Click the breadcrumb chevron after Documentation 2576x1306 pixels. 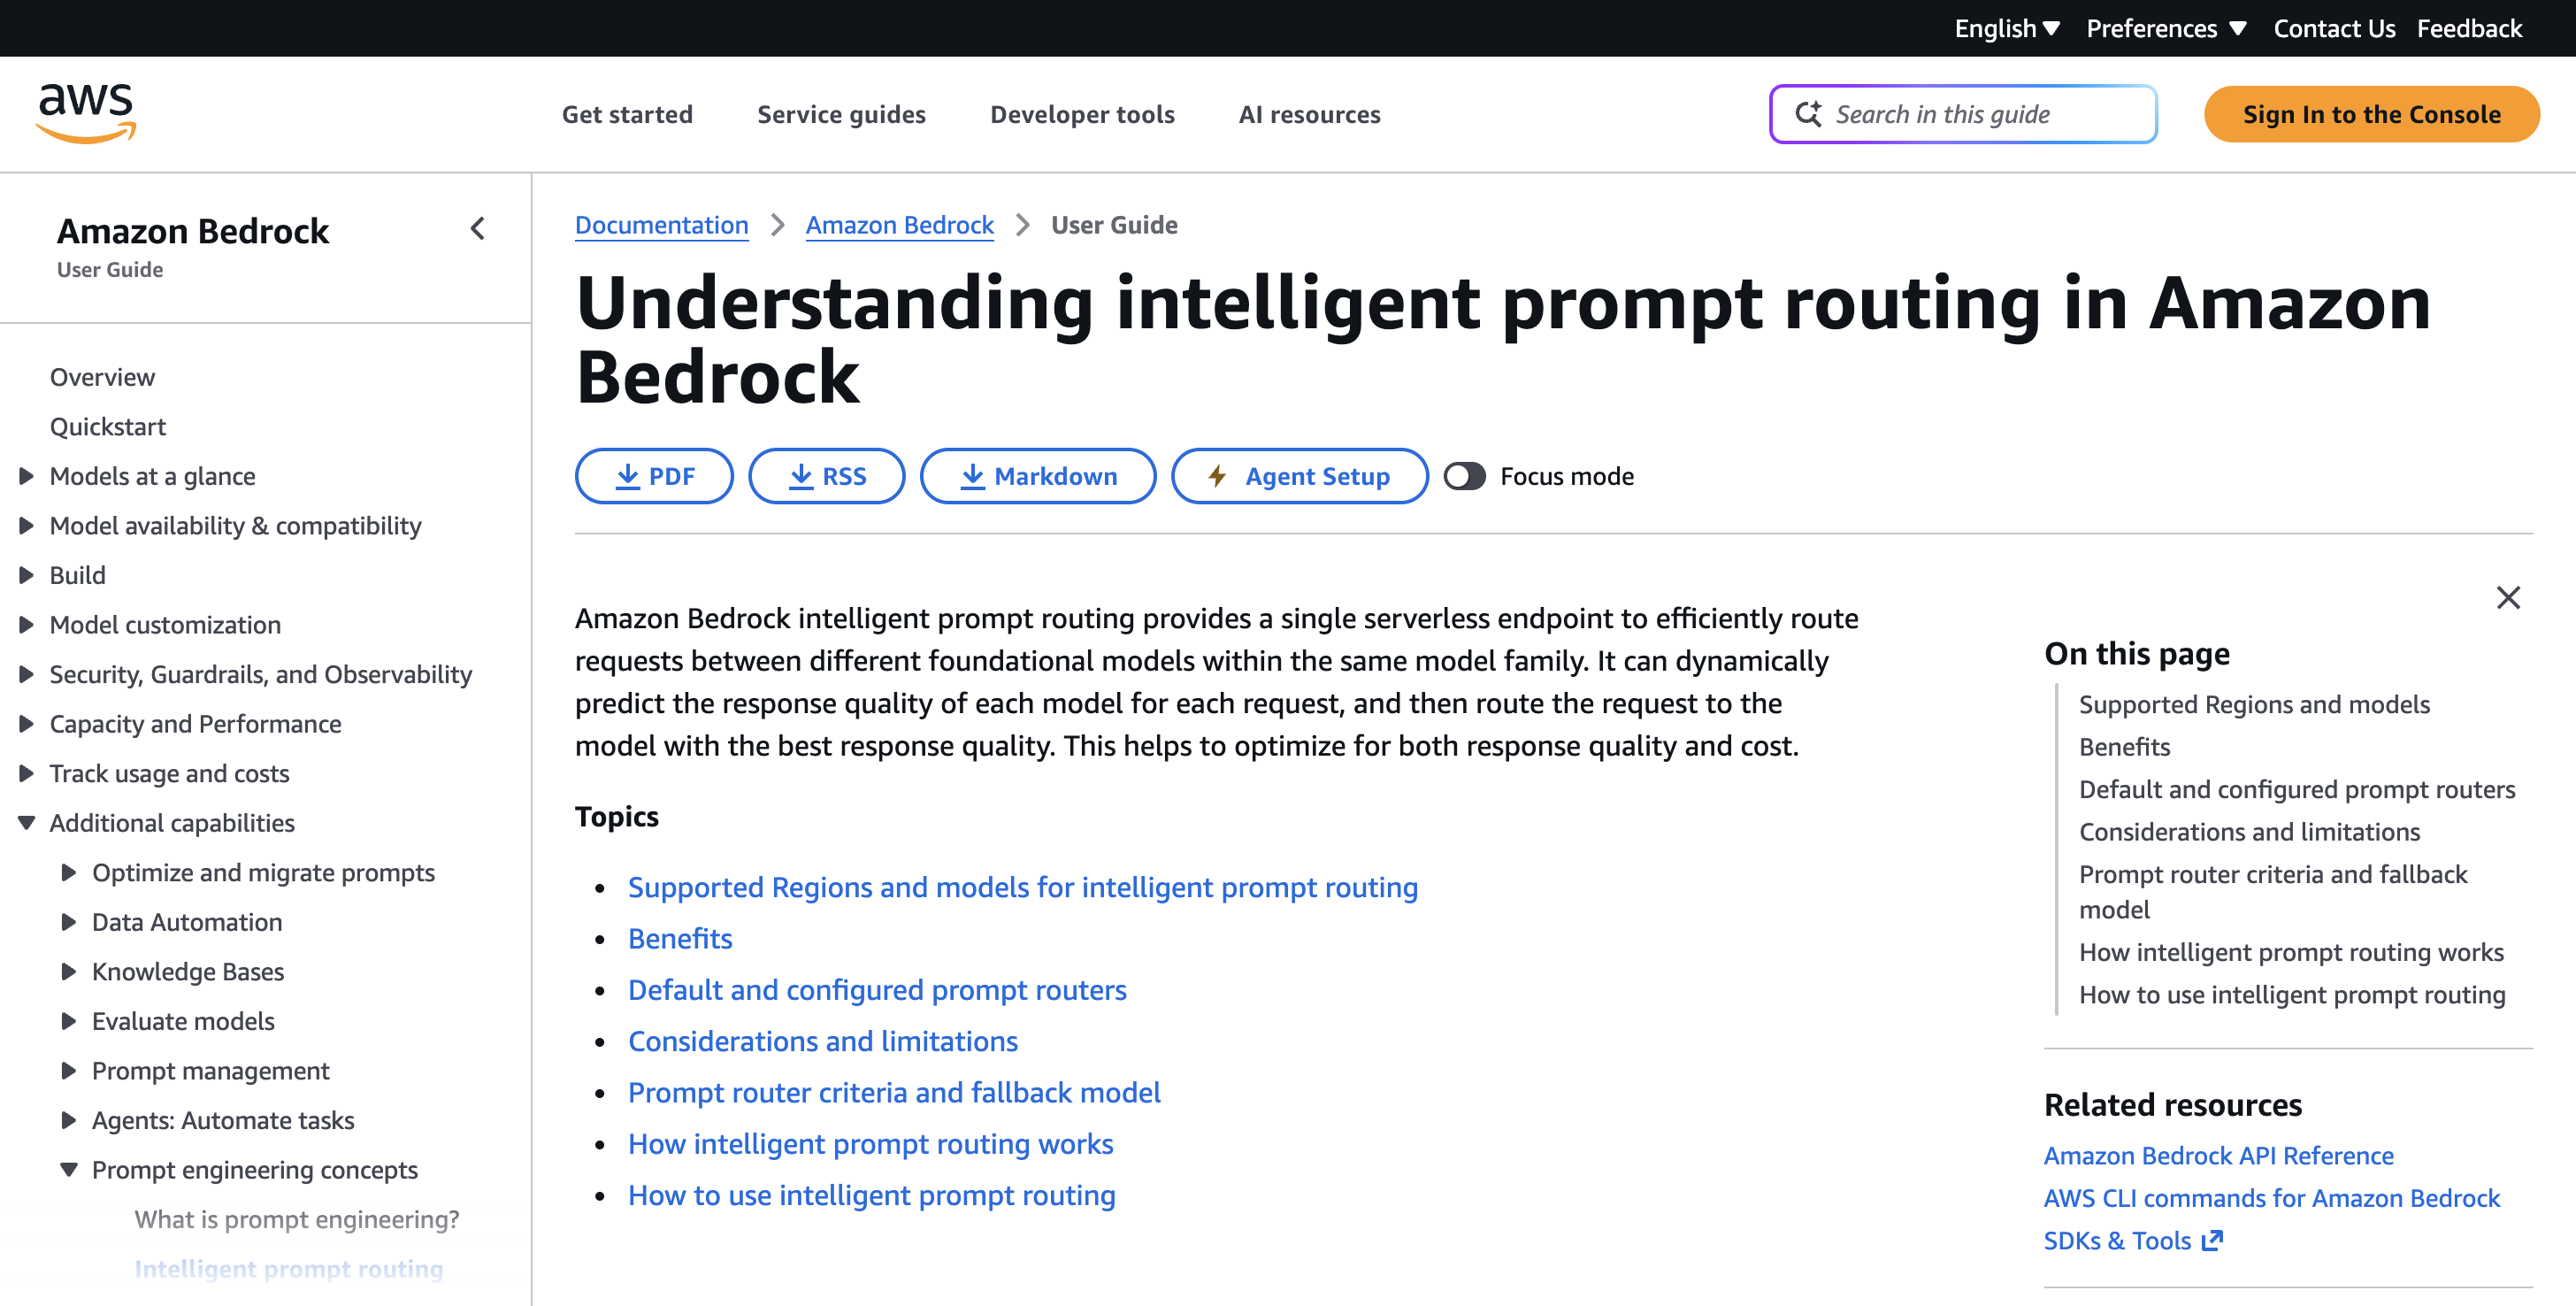777,225
